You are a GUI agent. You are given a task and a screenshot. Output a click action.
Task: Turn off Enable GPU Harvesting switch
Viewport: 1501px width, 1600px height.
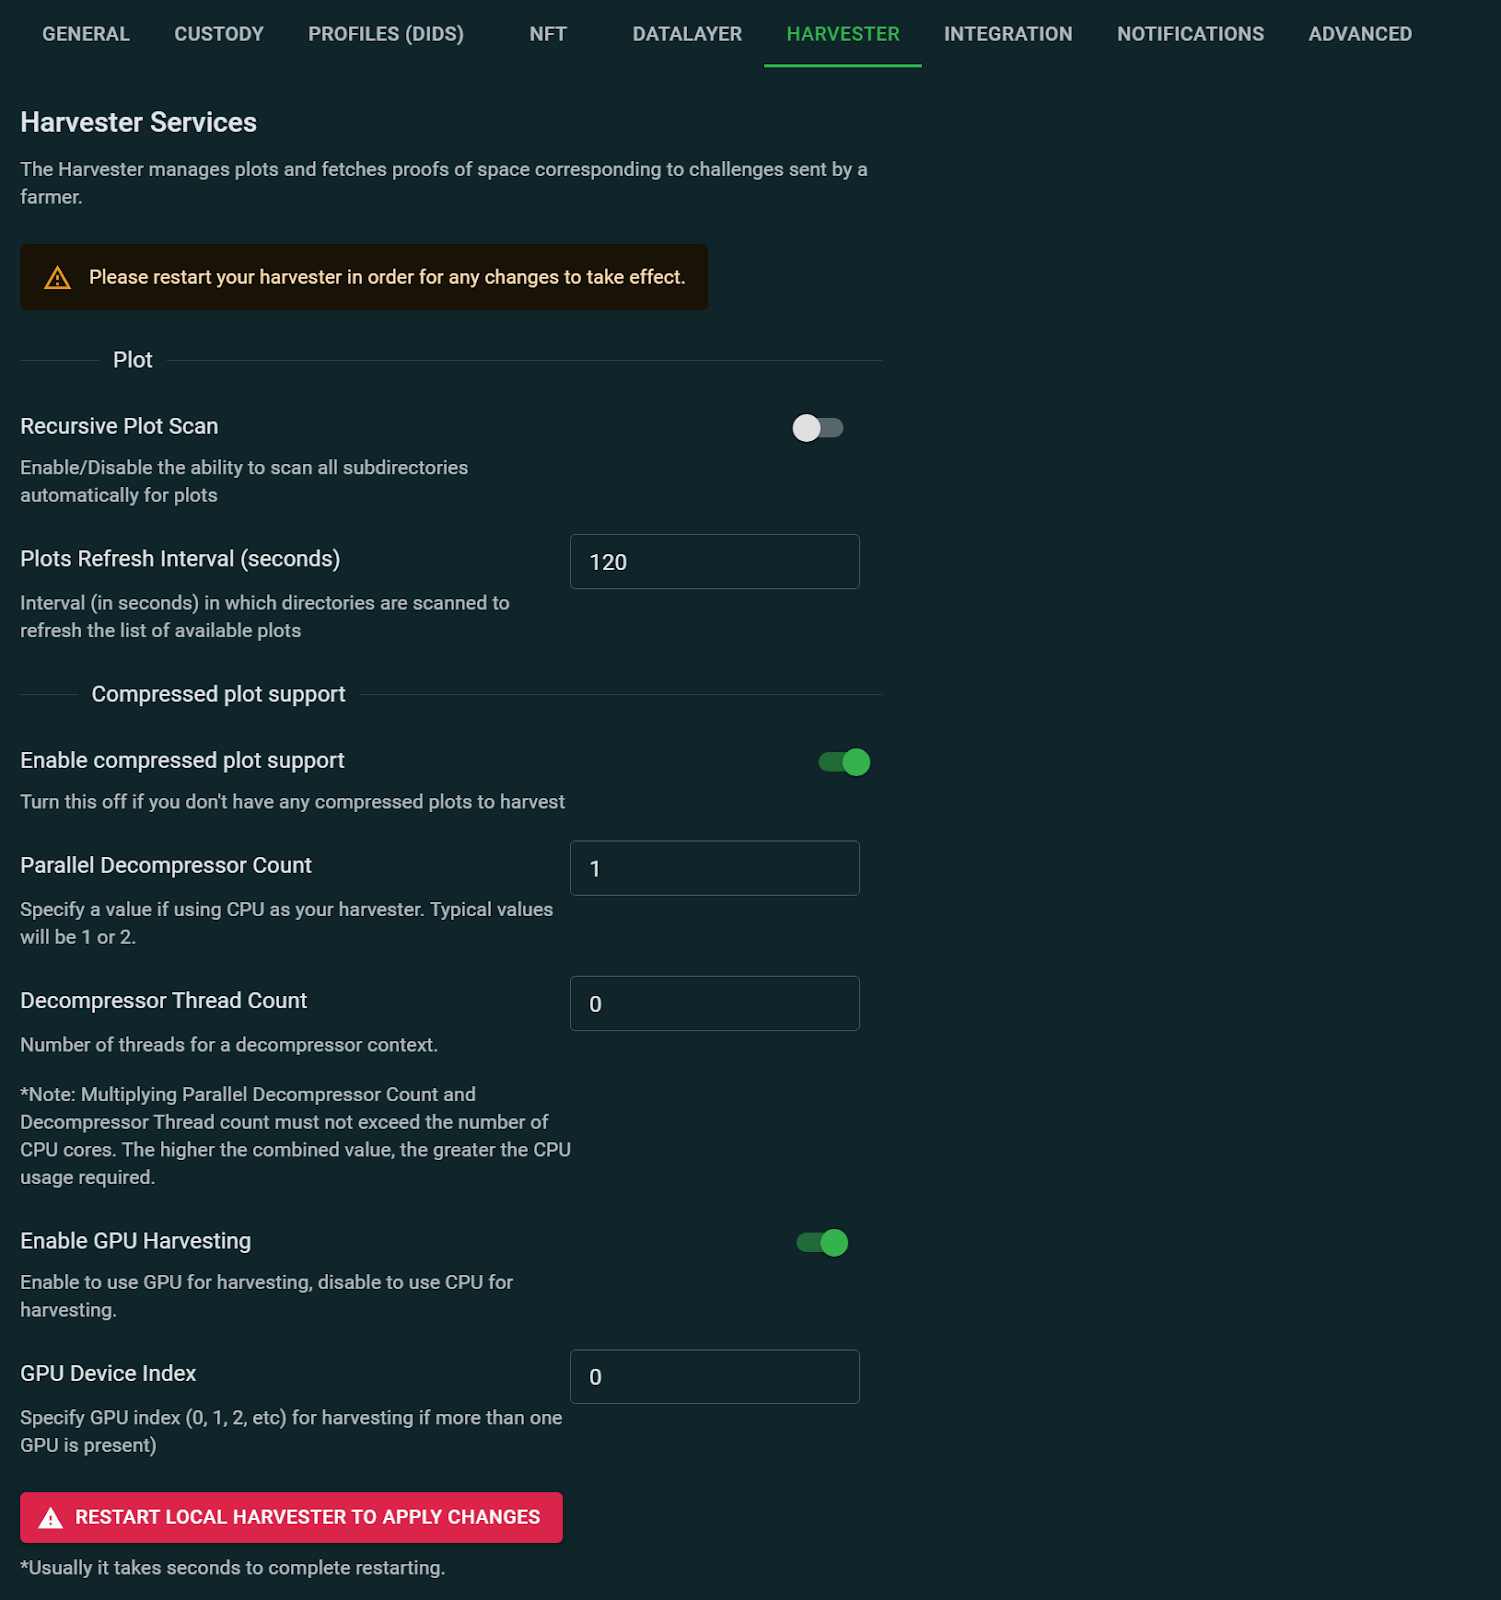coord(822,1243)
